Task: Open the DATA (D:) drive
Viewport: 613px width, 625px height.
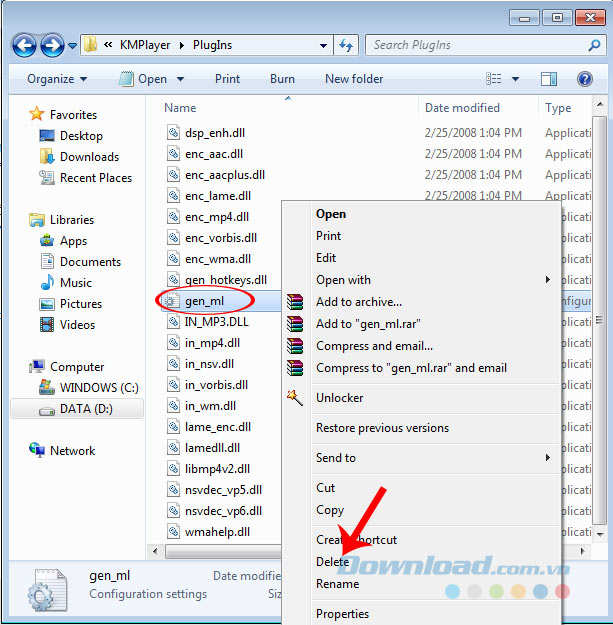Action: click(77, 409)
